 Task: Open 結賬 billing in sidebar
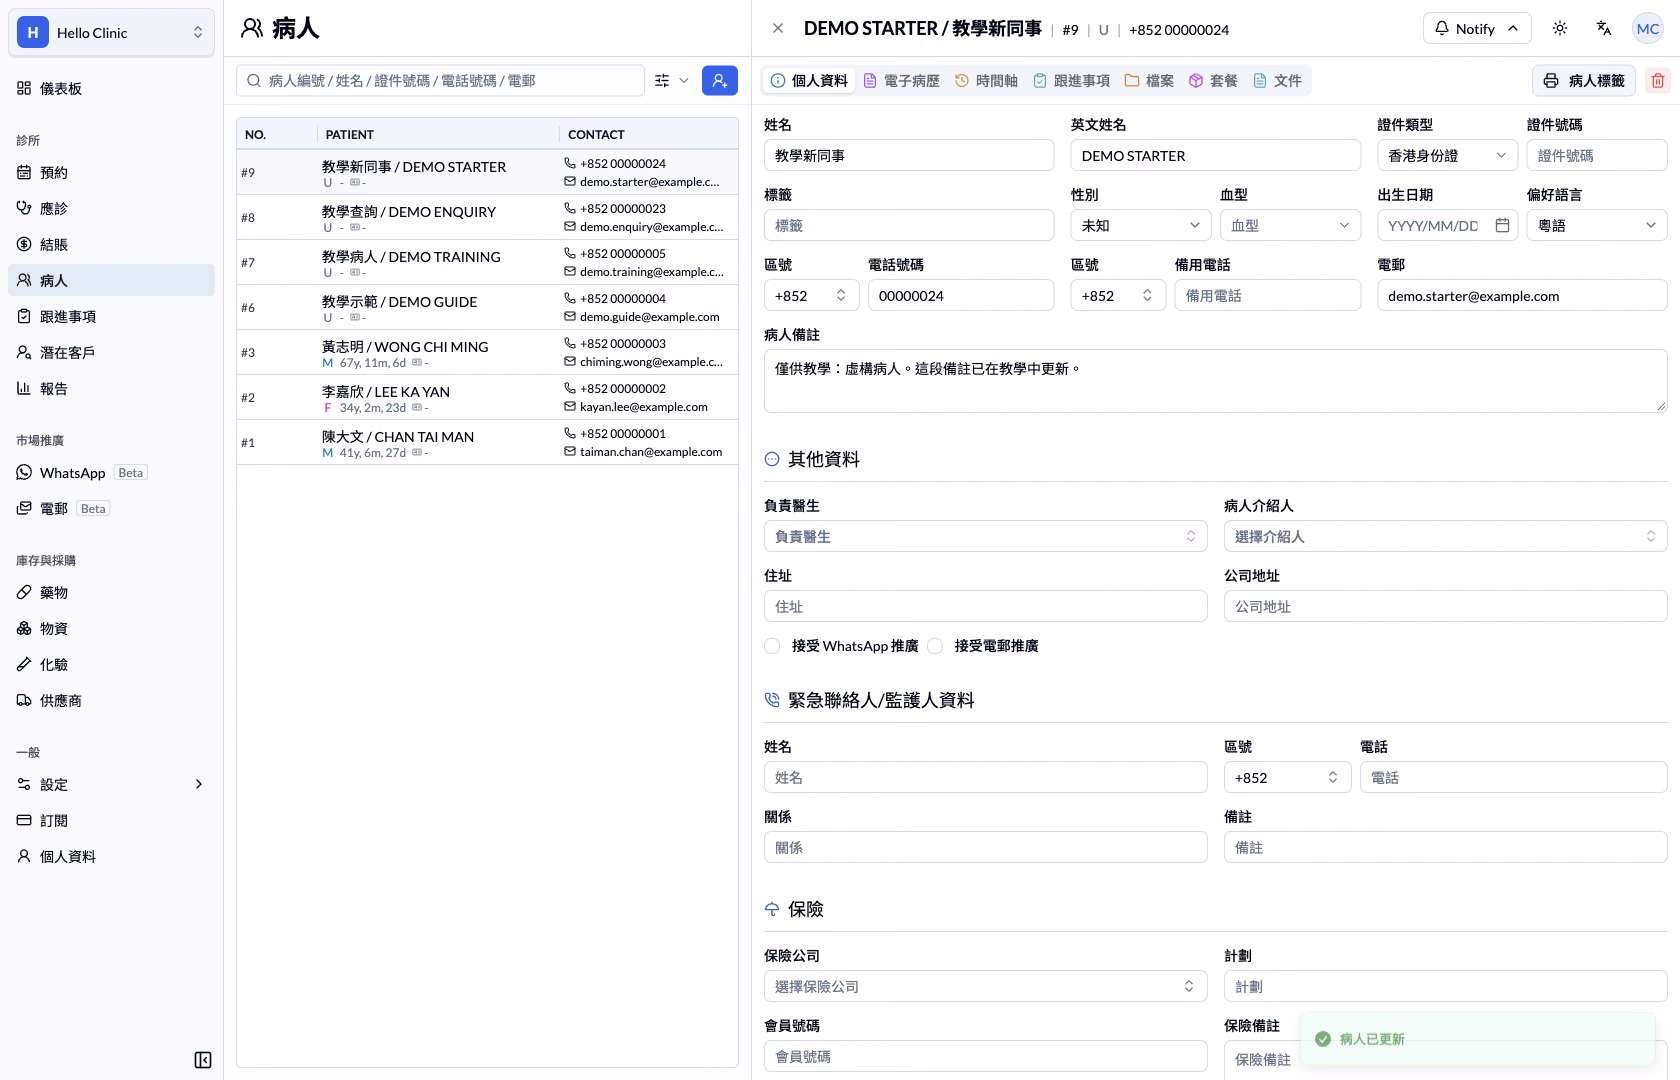(x=111, y=244)
